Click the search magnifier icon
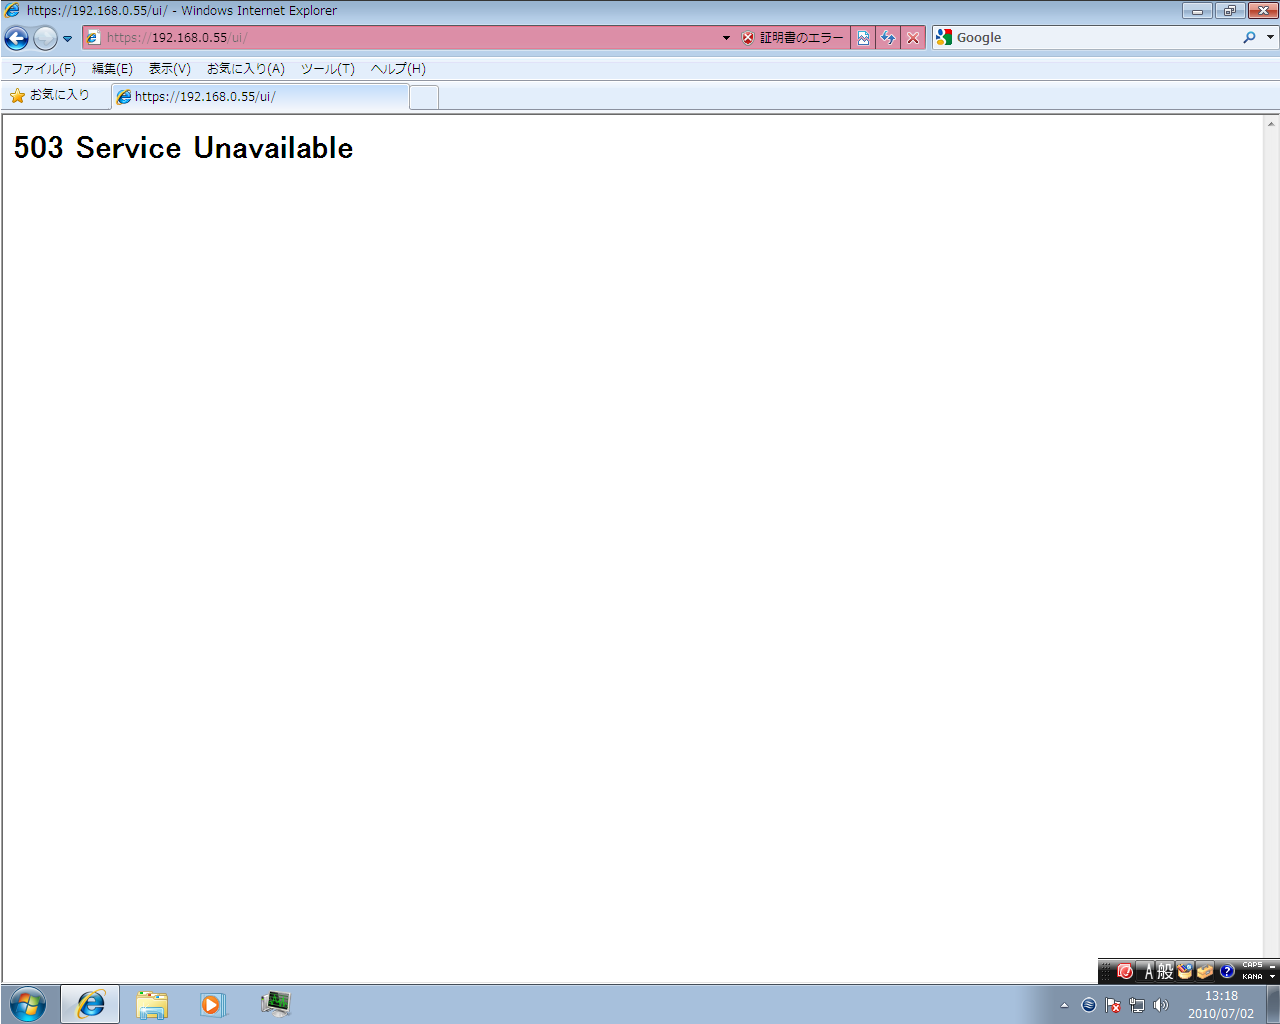Screen dimensions: 1280x1024 point(1249,38)
